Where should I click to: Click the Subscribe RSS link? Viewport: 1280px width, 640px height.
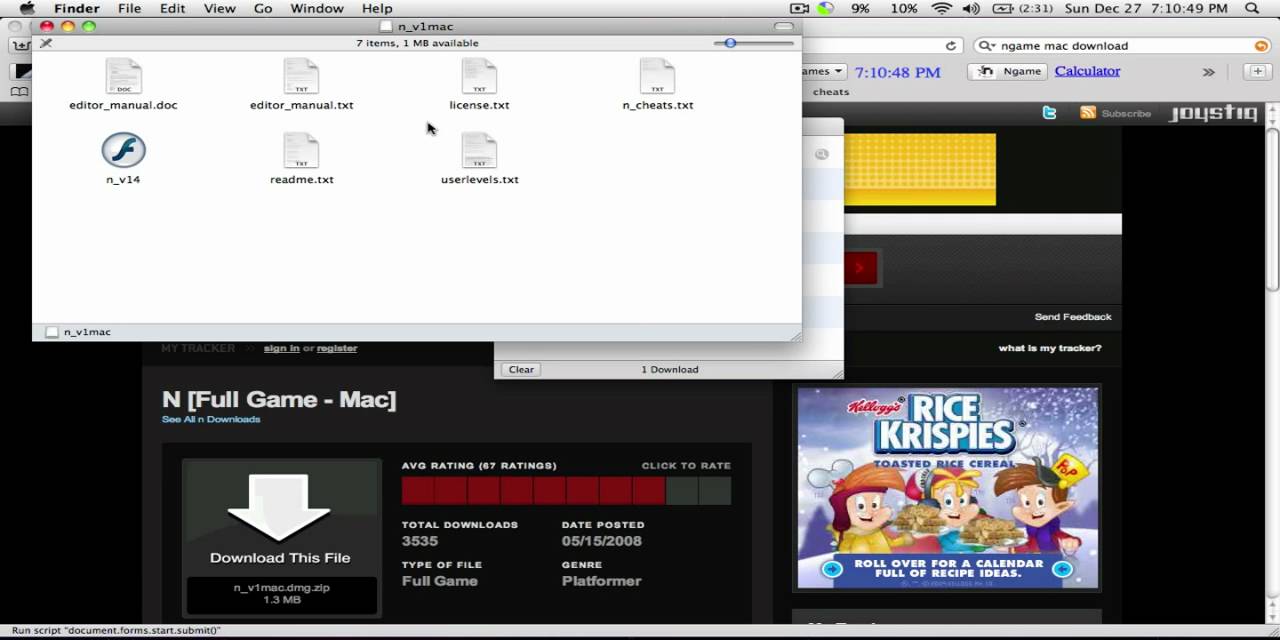click(x=1126, y=114)
